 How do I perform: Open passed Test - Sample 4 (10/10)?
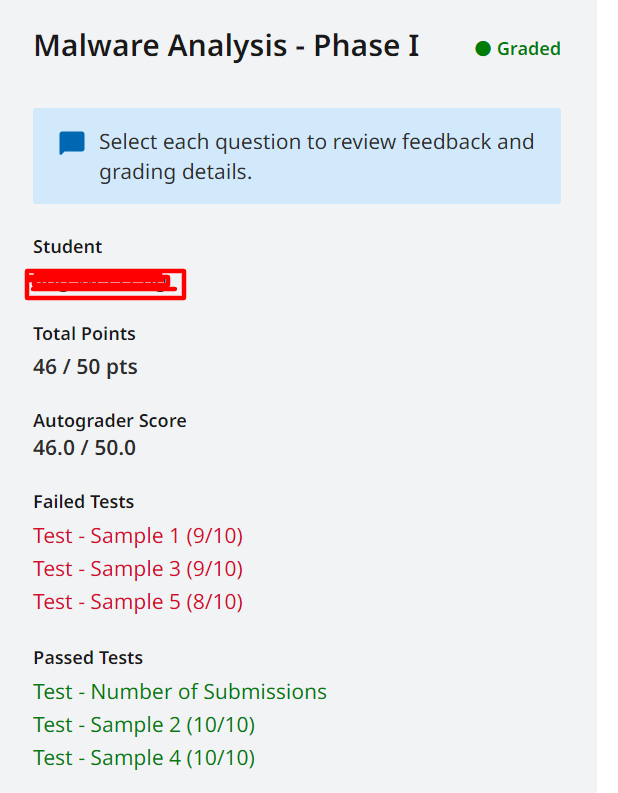pos(144,758)
